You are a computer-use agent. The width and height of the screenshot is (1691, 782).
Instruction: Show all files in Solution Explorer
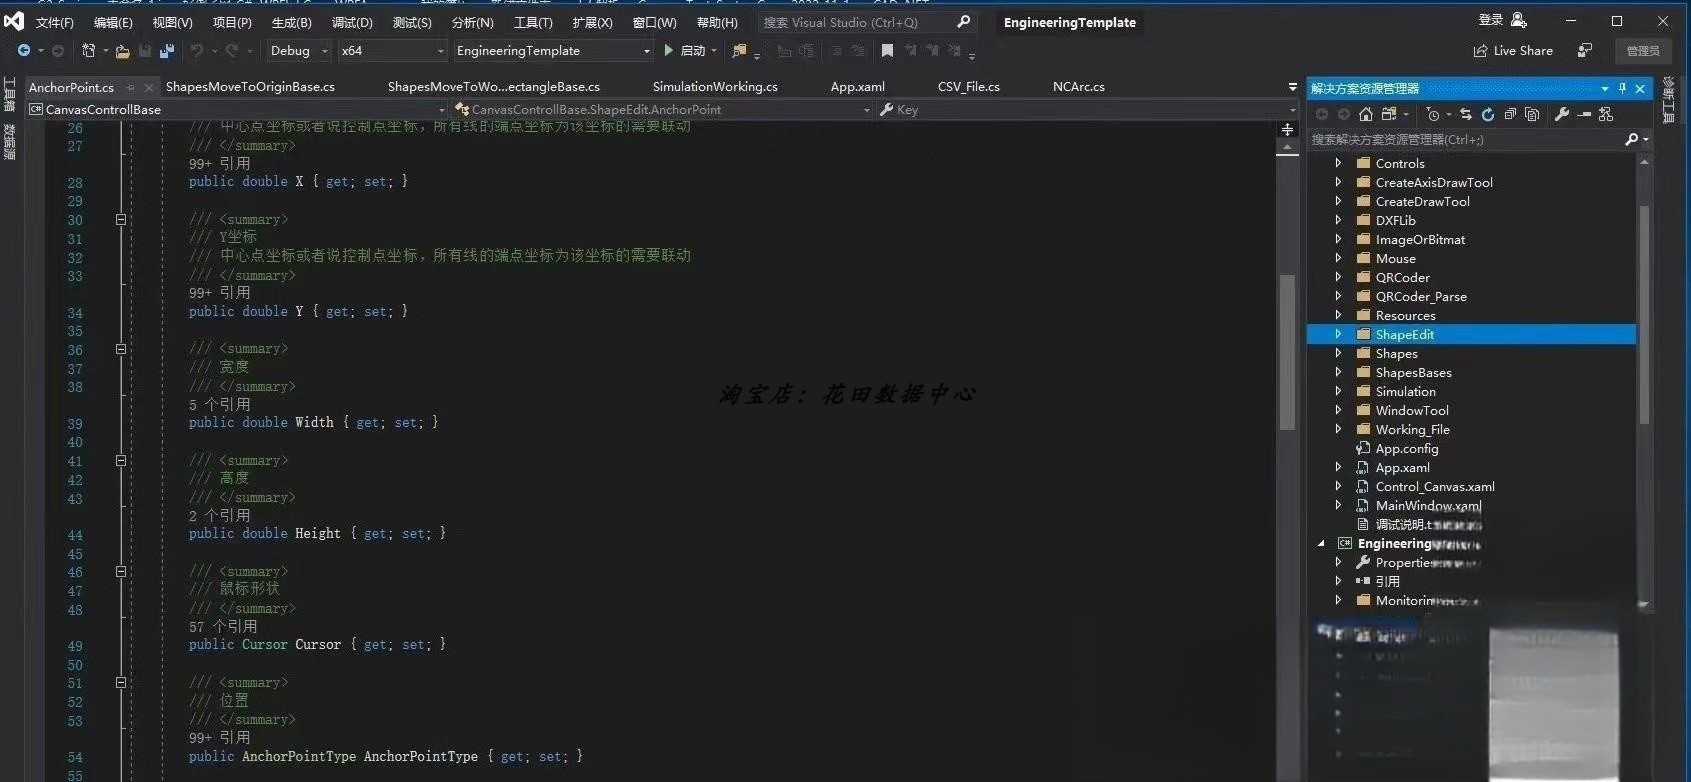pyautogui.click(x=1532, y=114)
